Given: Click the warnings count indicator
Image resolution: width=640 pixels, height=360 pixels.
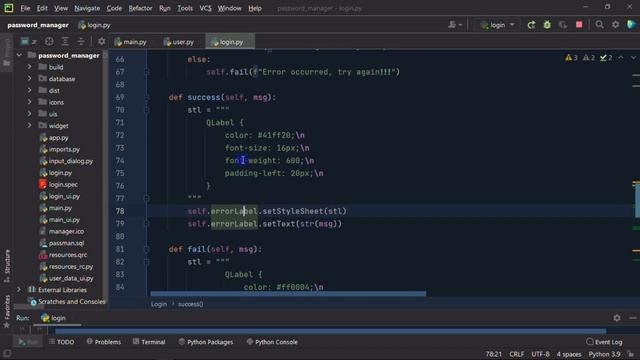Looking at the screenshot, I should 571,58.
